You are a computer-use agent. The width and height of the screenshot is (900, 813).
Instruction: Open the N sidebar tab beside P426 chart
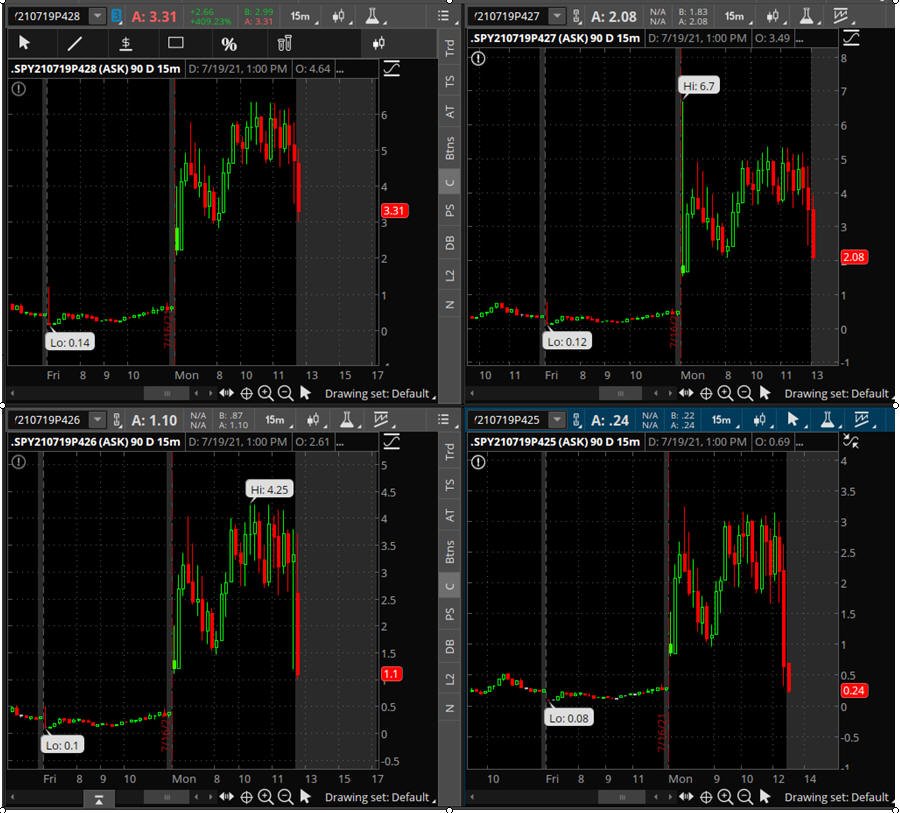449,708
